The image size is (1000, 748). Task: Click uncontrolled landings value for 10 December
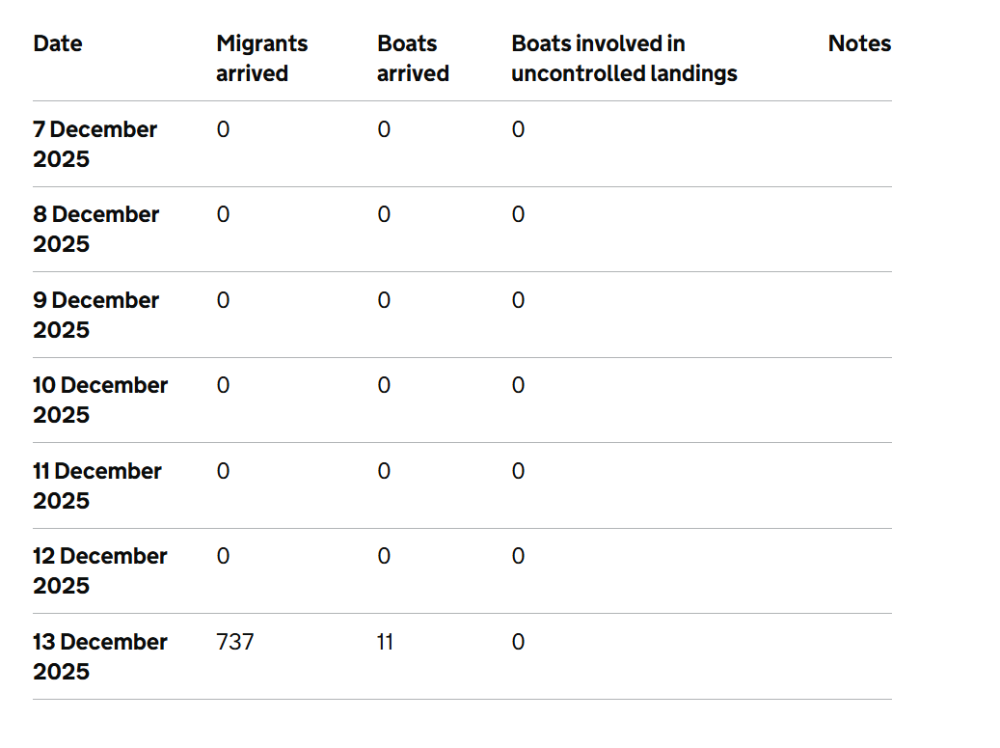click(518, 386)
